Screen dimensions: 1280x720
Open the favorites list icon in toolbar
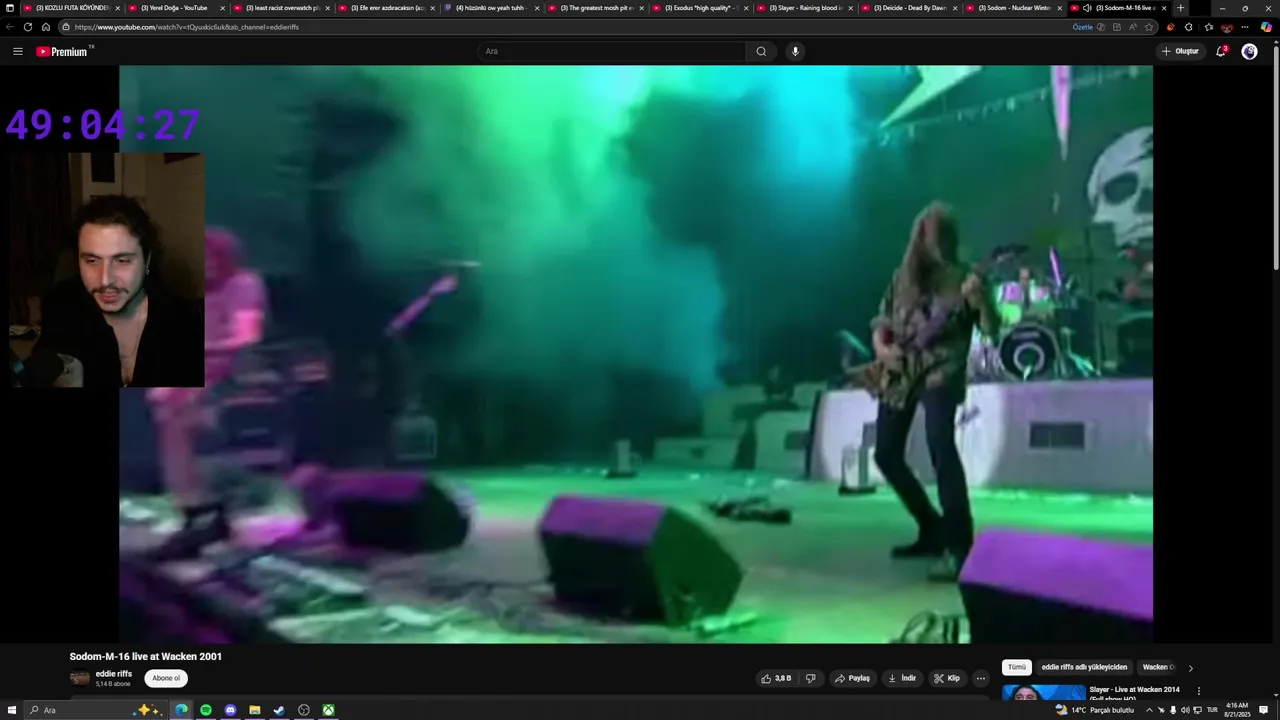click(1208, 27)
